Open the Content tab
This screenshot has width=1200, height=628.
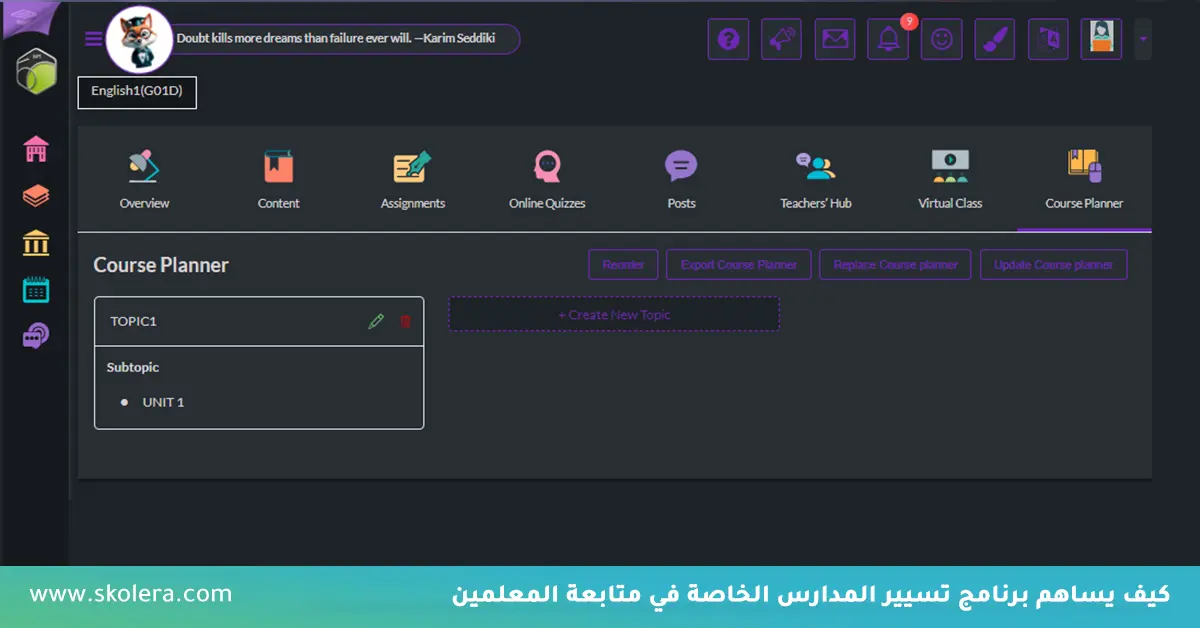point(278,180)
